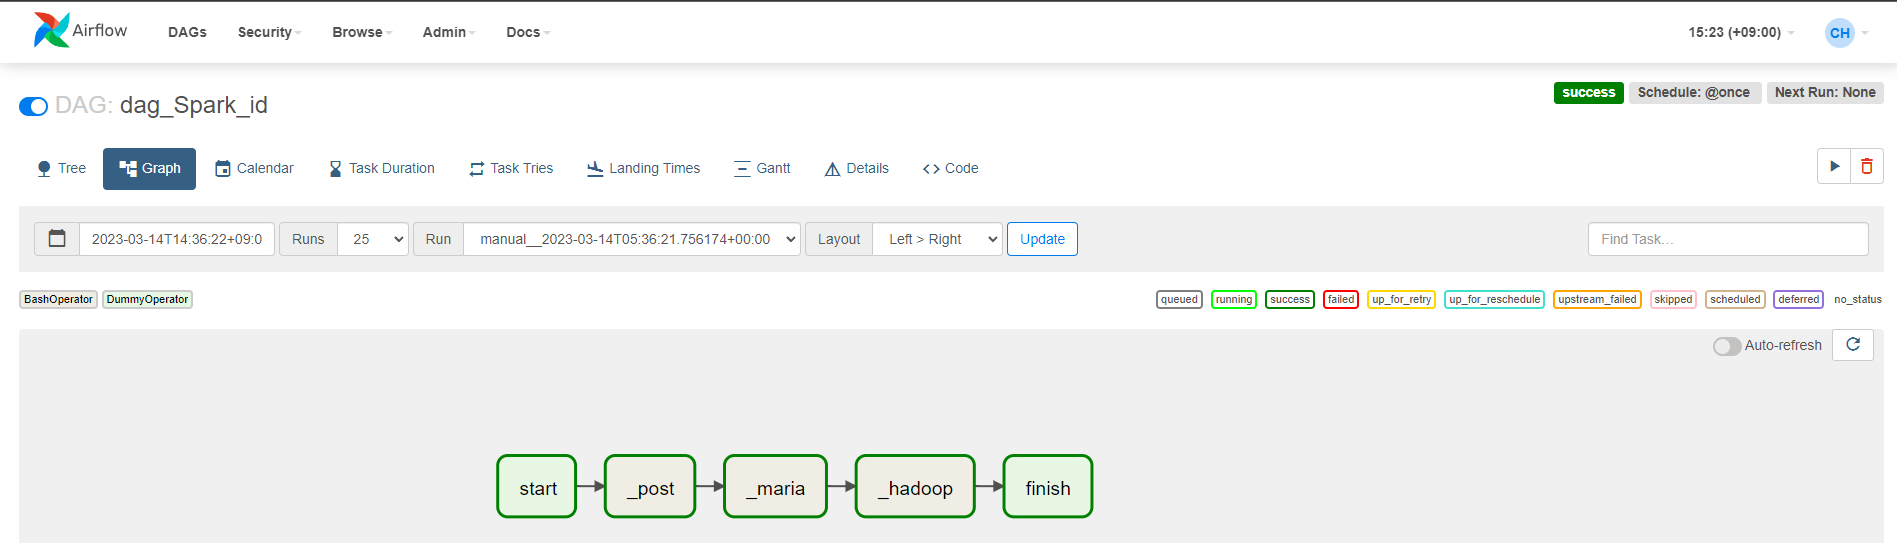Viewport: 1897px width, 543px height.
Task: Click the no_status legend label
Action: [1857, 299]
